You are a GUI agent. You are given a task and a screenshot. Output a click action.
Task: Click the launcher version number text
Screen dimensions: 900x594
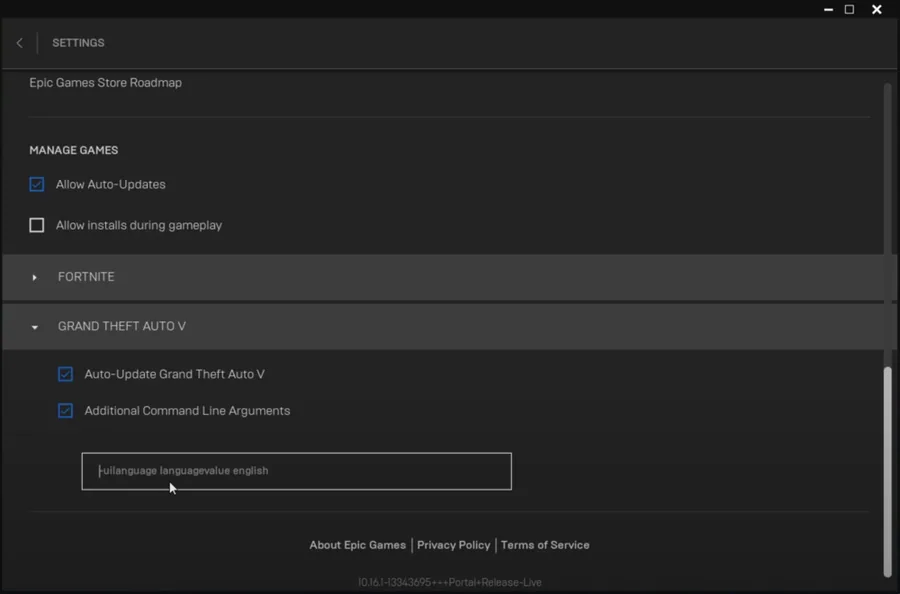click(449, 583)
